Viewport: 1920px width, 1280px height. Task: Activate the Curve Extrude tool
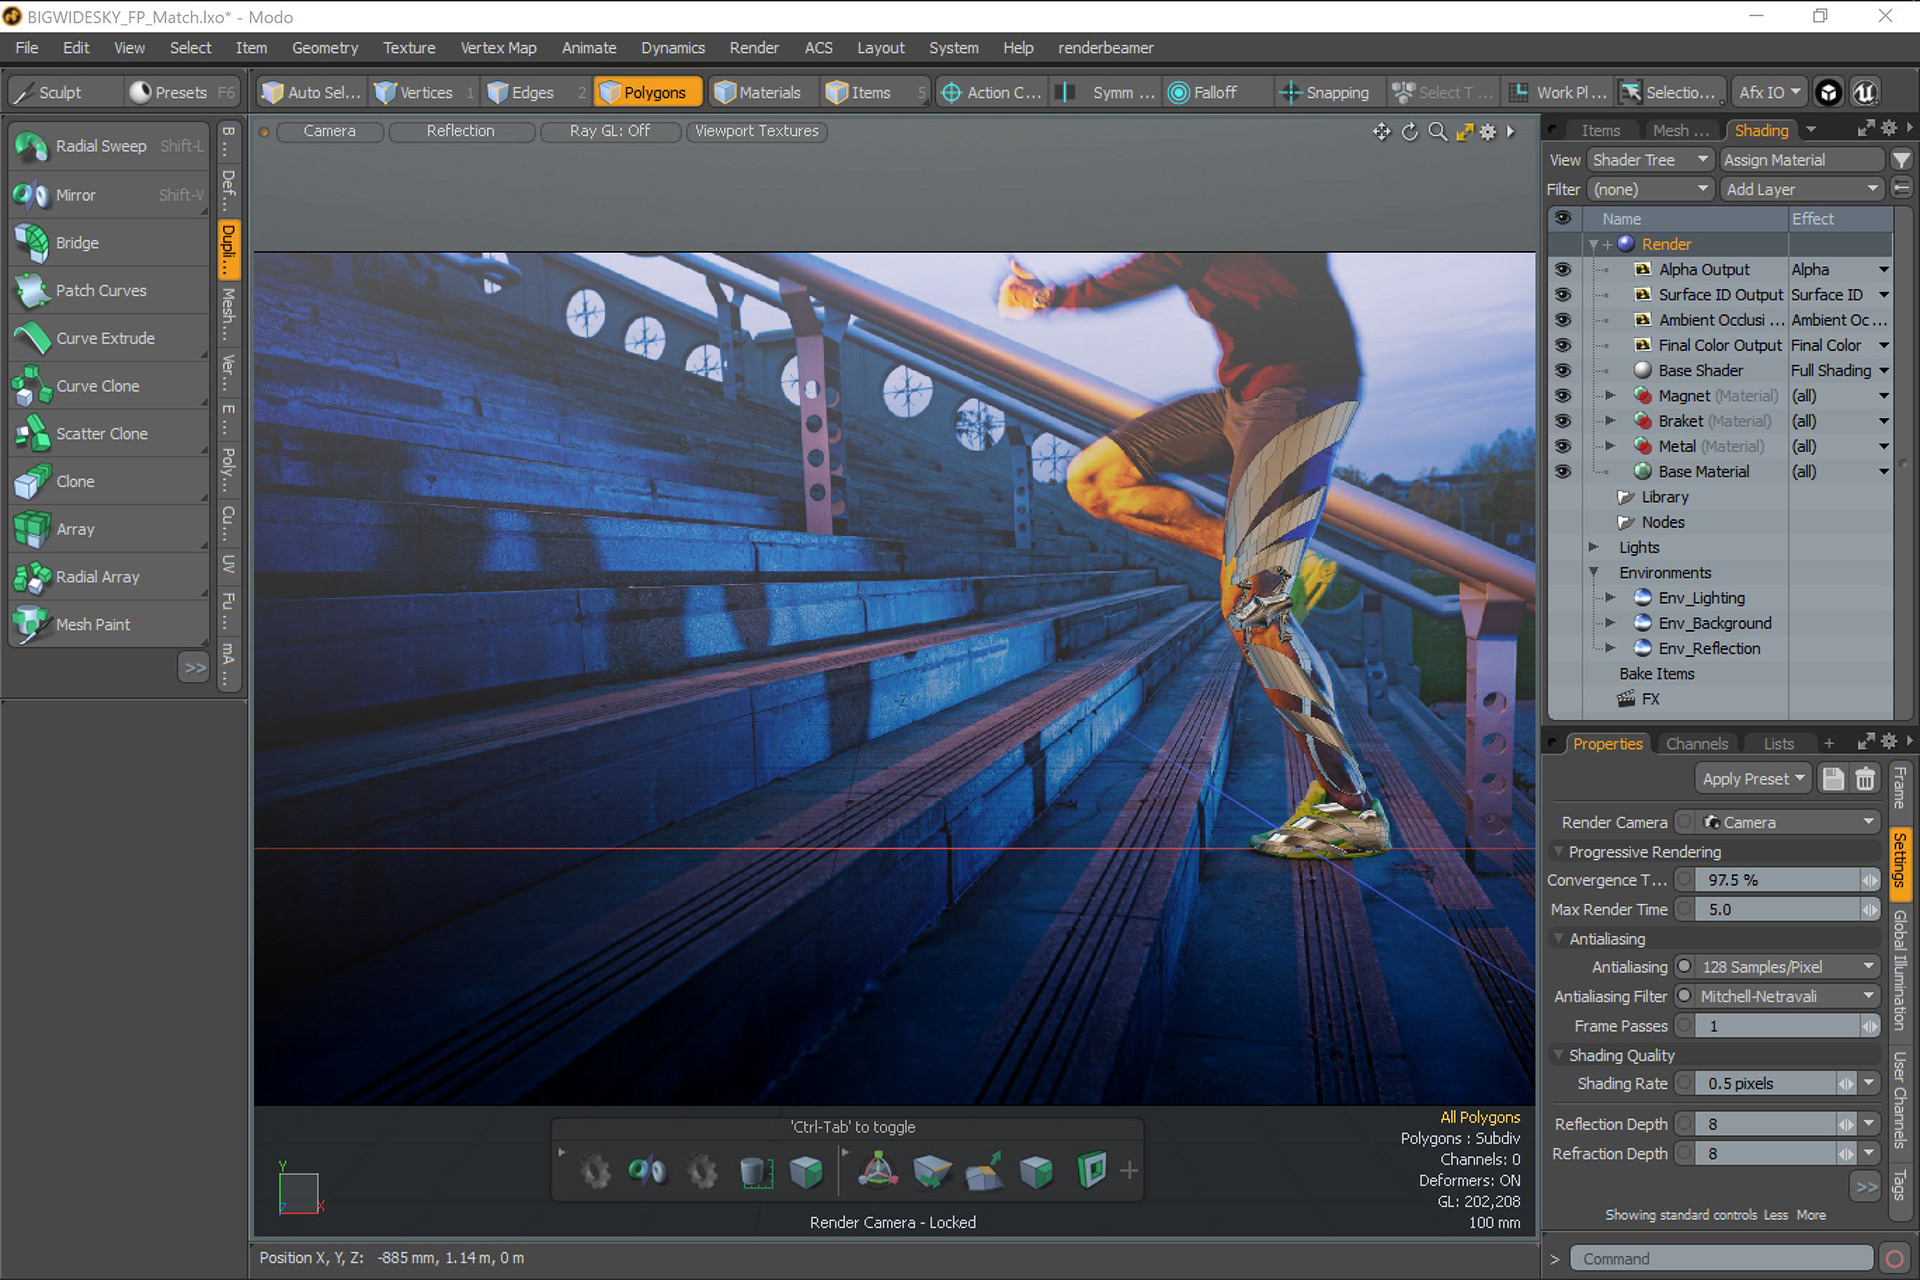coord(105,338)
